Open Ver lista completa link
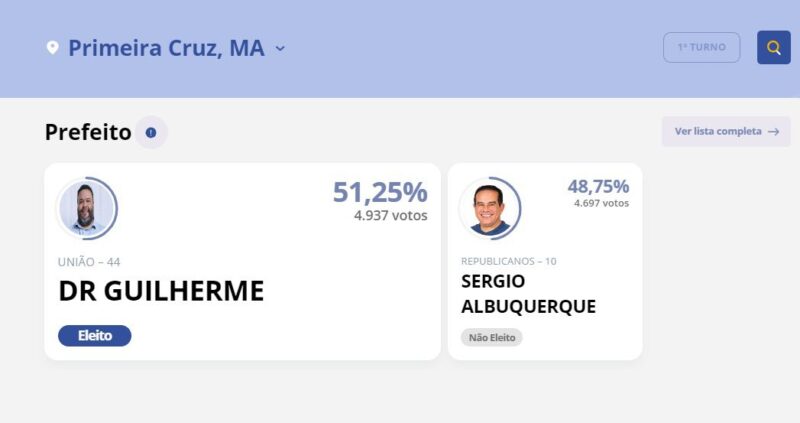Screen dimensions: 800x423 tap(726, 132)
